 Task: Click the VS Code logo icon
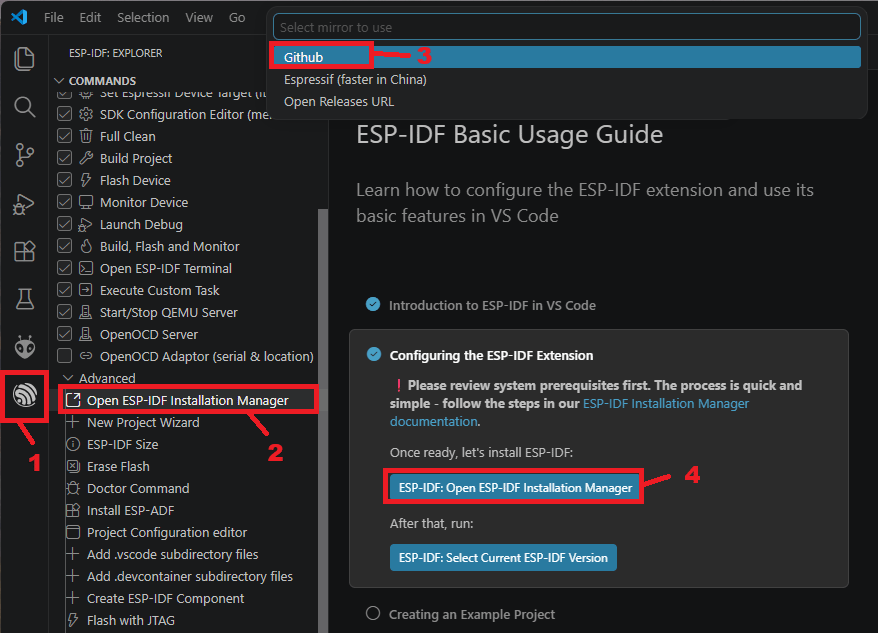point(19,17)
